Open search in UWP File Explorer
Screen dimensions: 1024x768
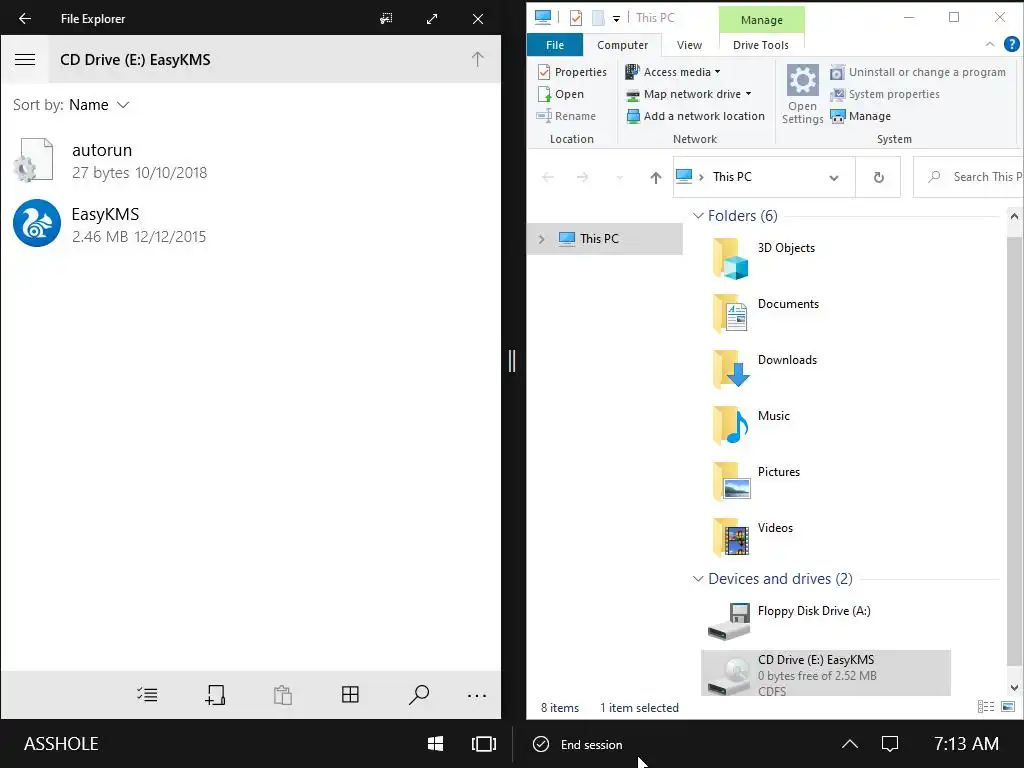coord(419,695)
